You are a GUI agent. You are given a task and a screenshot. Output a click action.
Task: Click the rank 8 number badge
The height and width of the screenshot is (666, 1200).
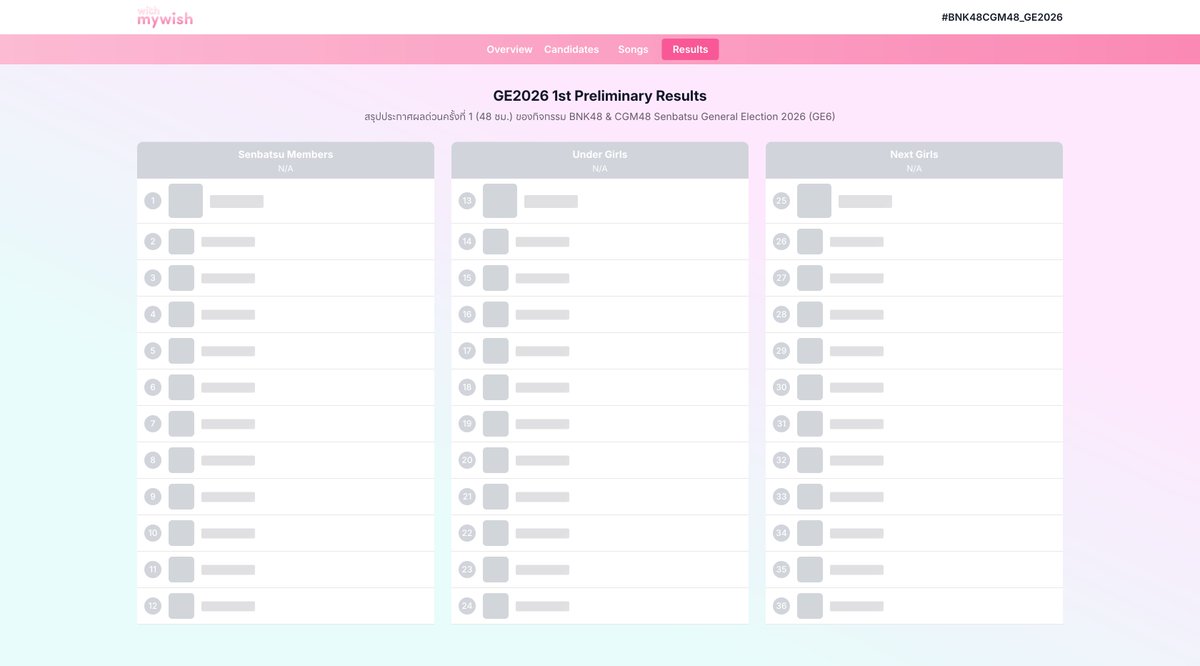click(x=153, y=461)
